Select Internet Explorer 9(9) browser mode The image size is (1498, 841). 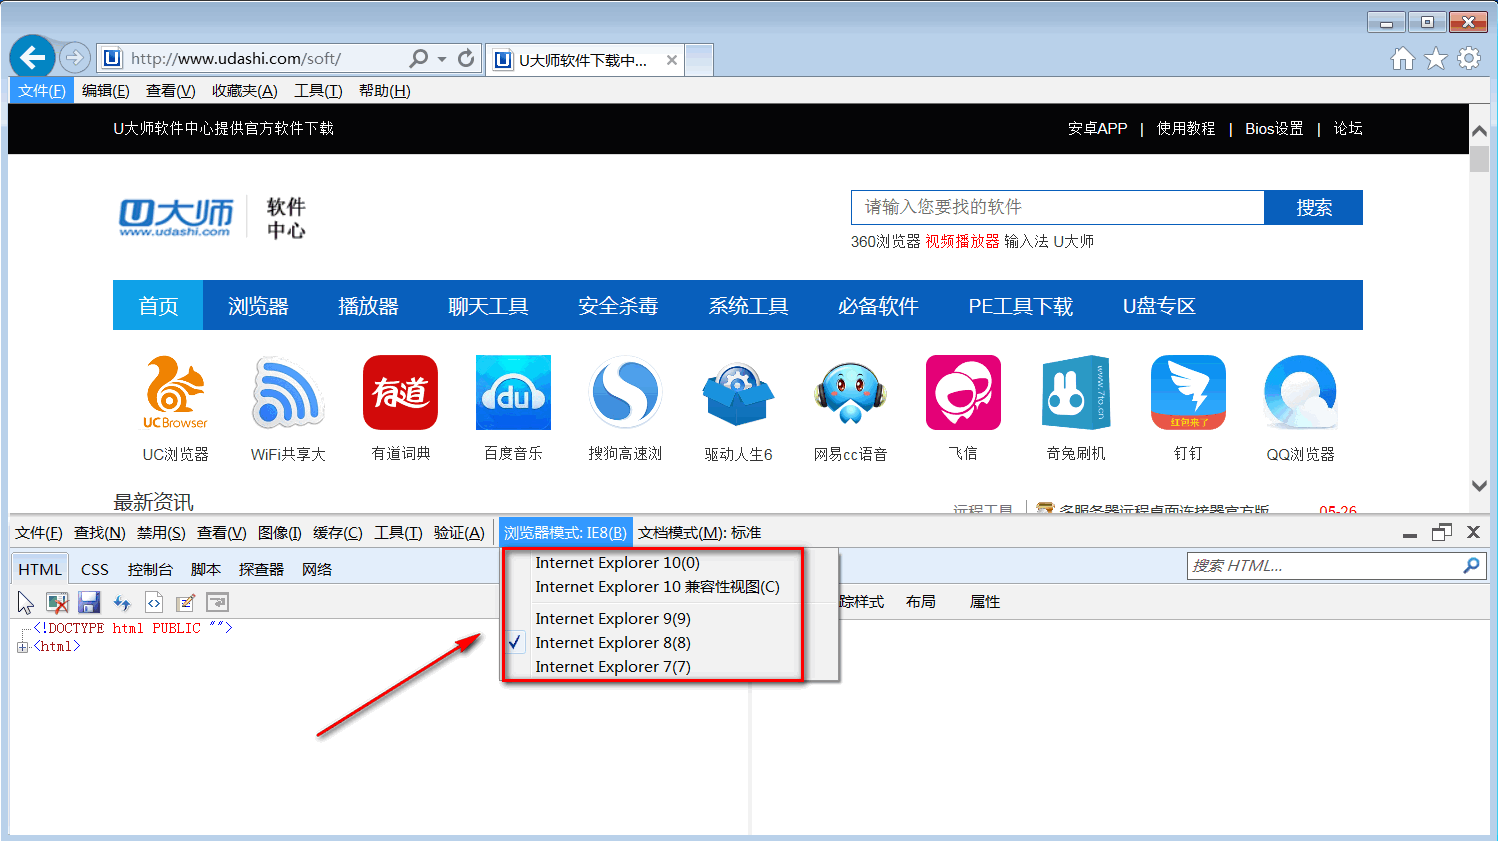tap(613, 619)
